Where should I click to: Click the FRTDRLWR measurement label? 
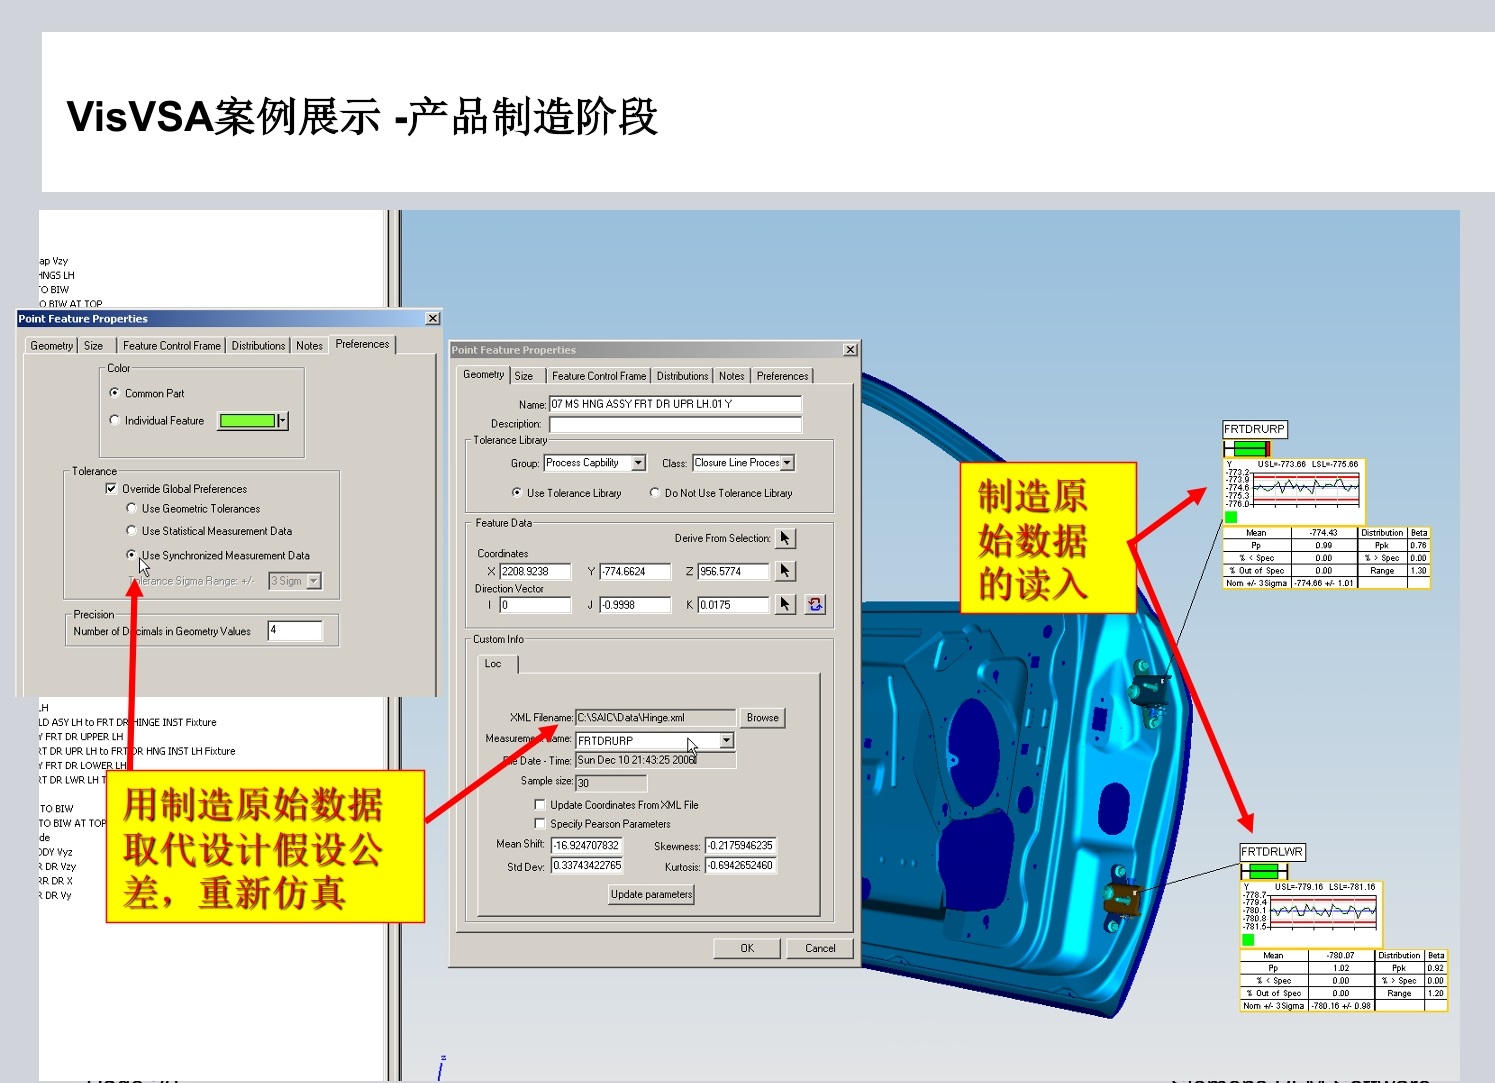(x=1272, y=852)
